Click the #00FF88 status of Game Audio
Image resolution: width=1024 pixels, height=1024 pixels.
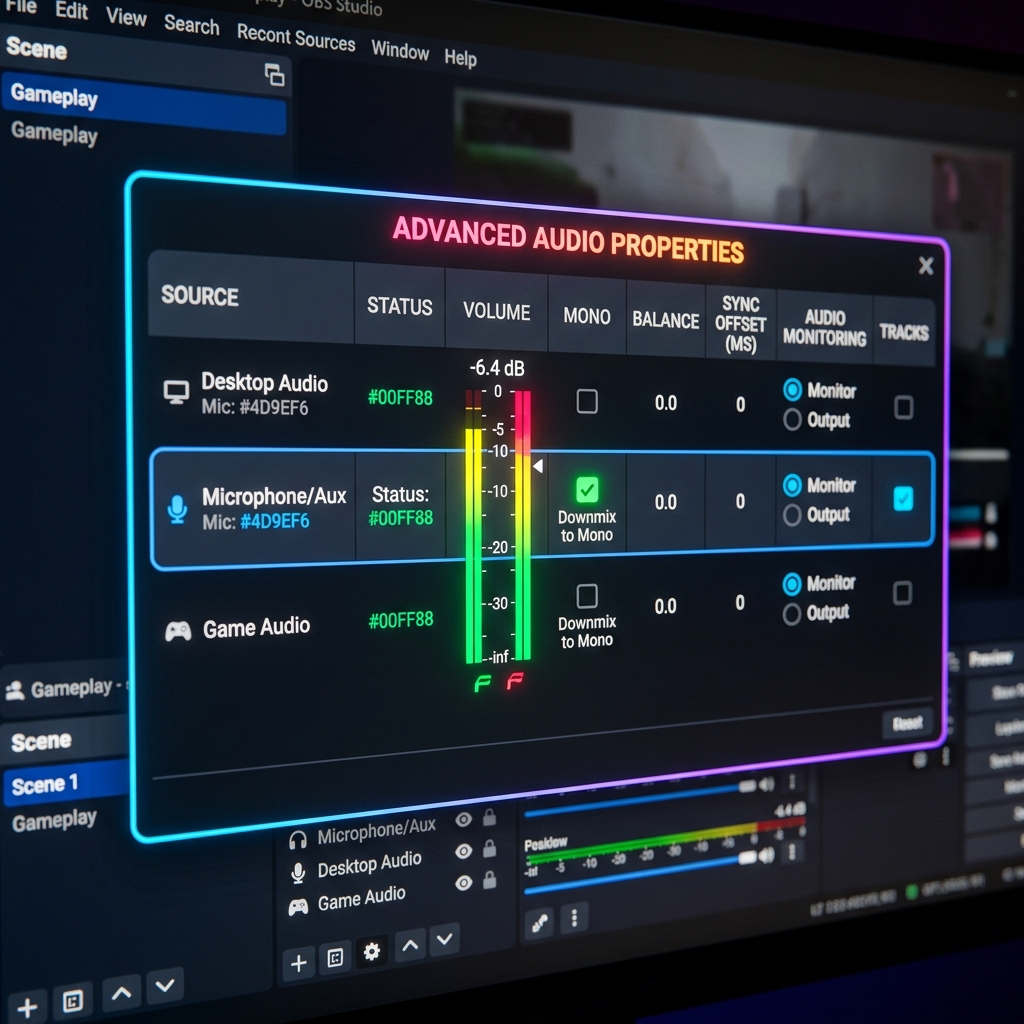tap(400, 620)
